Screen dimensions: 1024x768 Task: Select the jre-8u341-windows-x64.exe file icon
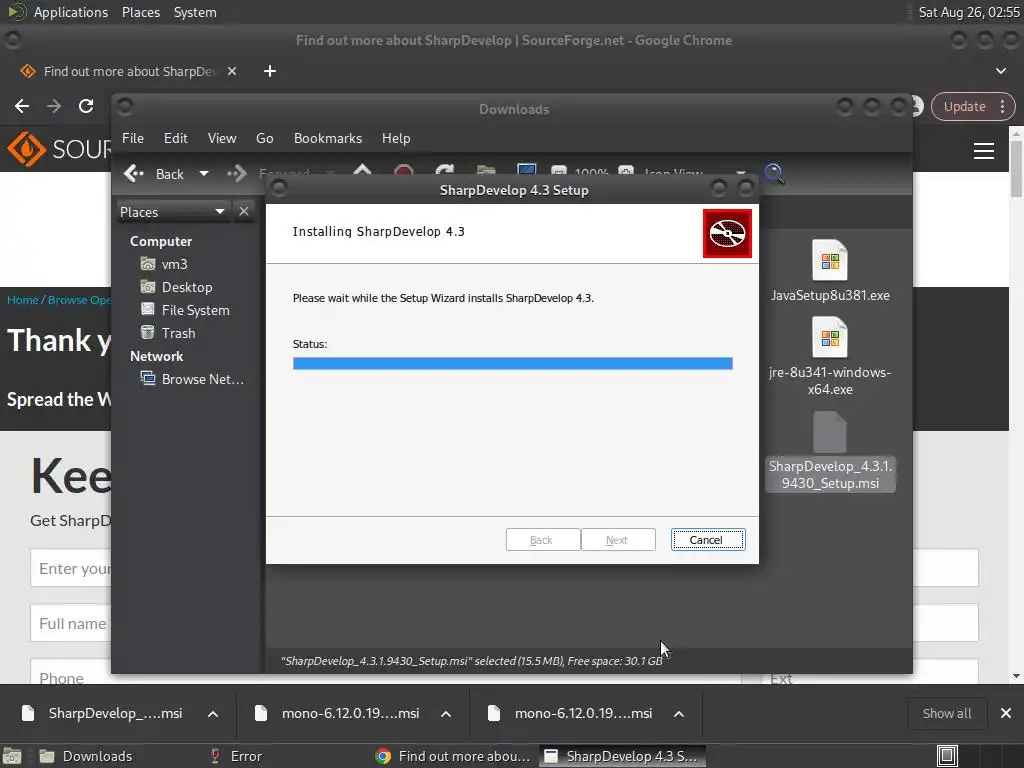coord(829,337)
